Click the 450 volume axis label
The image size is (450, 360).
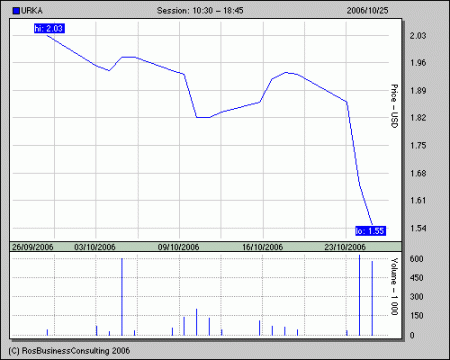[x=417, y=278]
